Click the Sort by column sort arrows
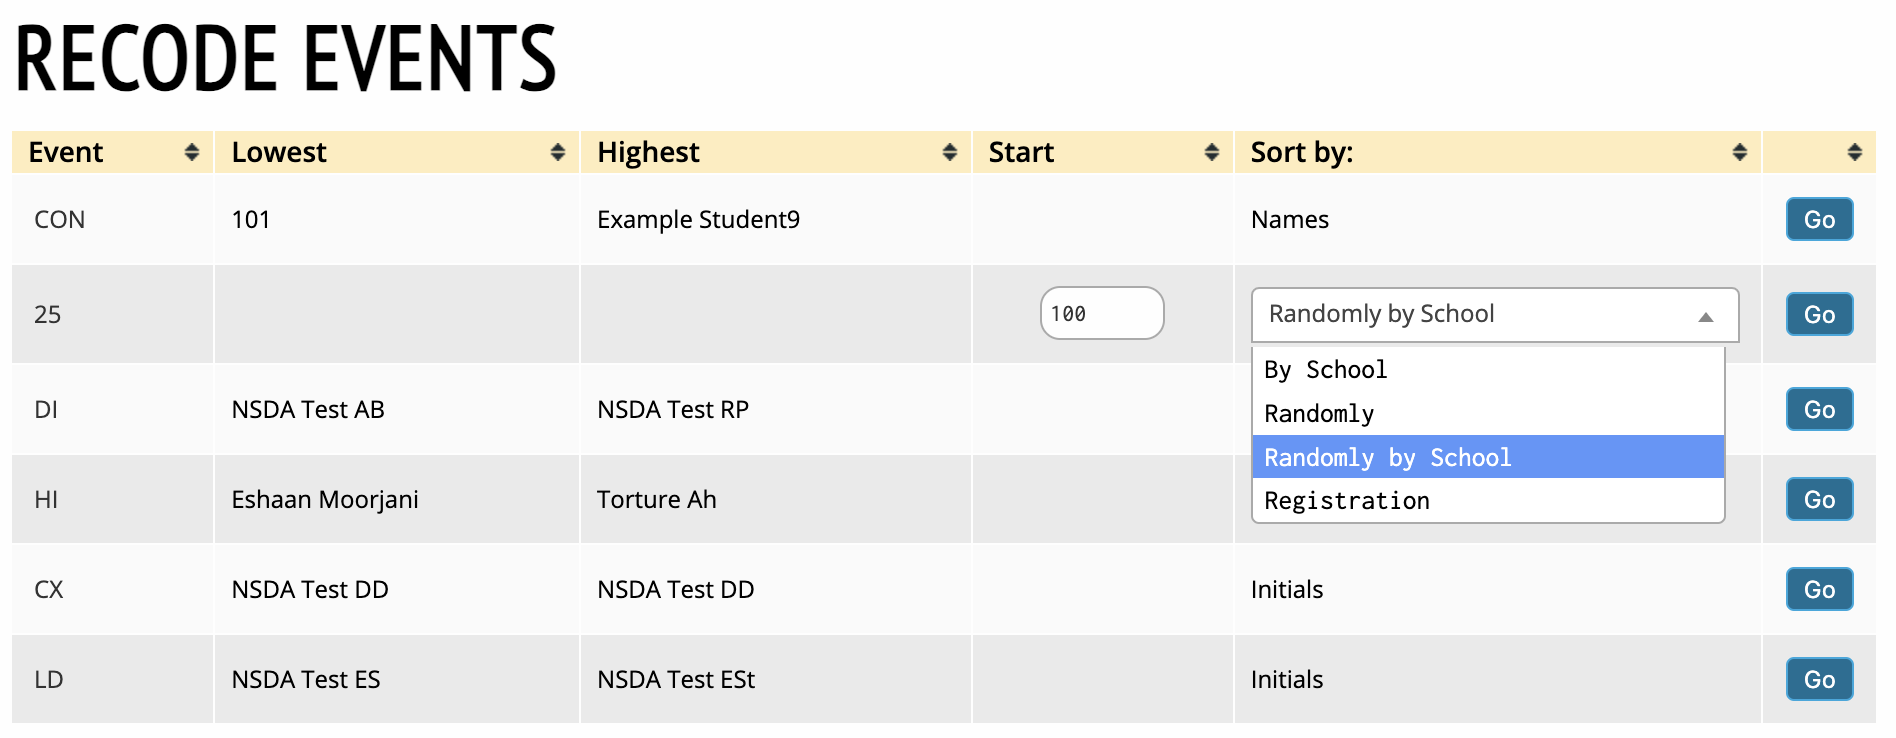1896x738 pixels. pyautogui.click(x=1739, y=152)
